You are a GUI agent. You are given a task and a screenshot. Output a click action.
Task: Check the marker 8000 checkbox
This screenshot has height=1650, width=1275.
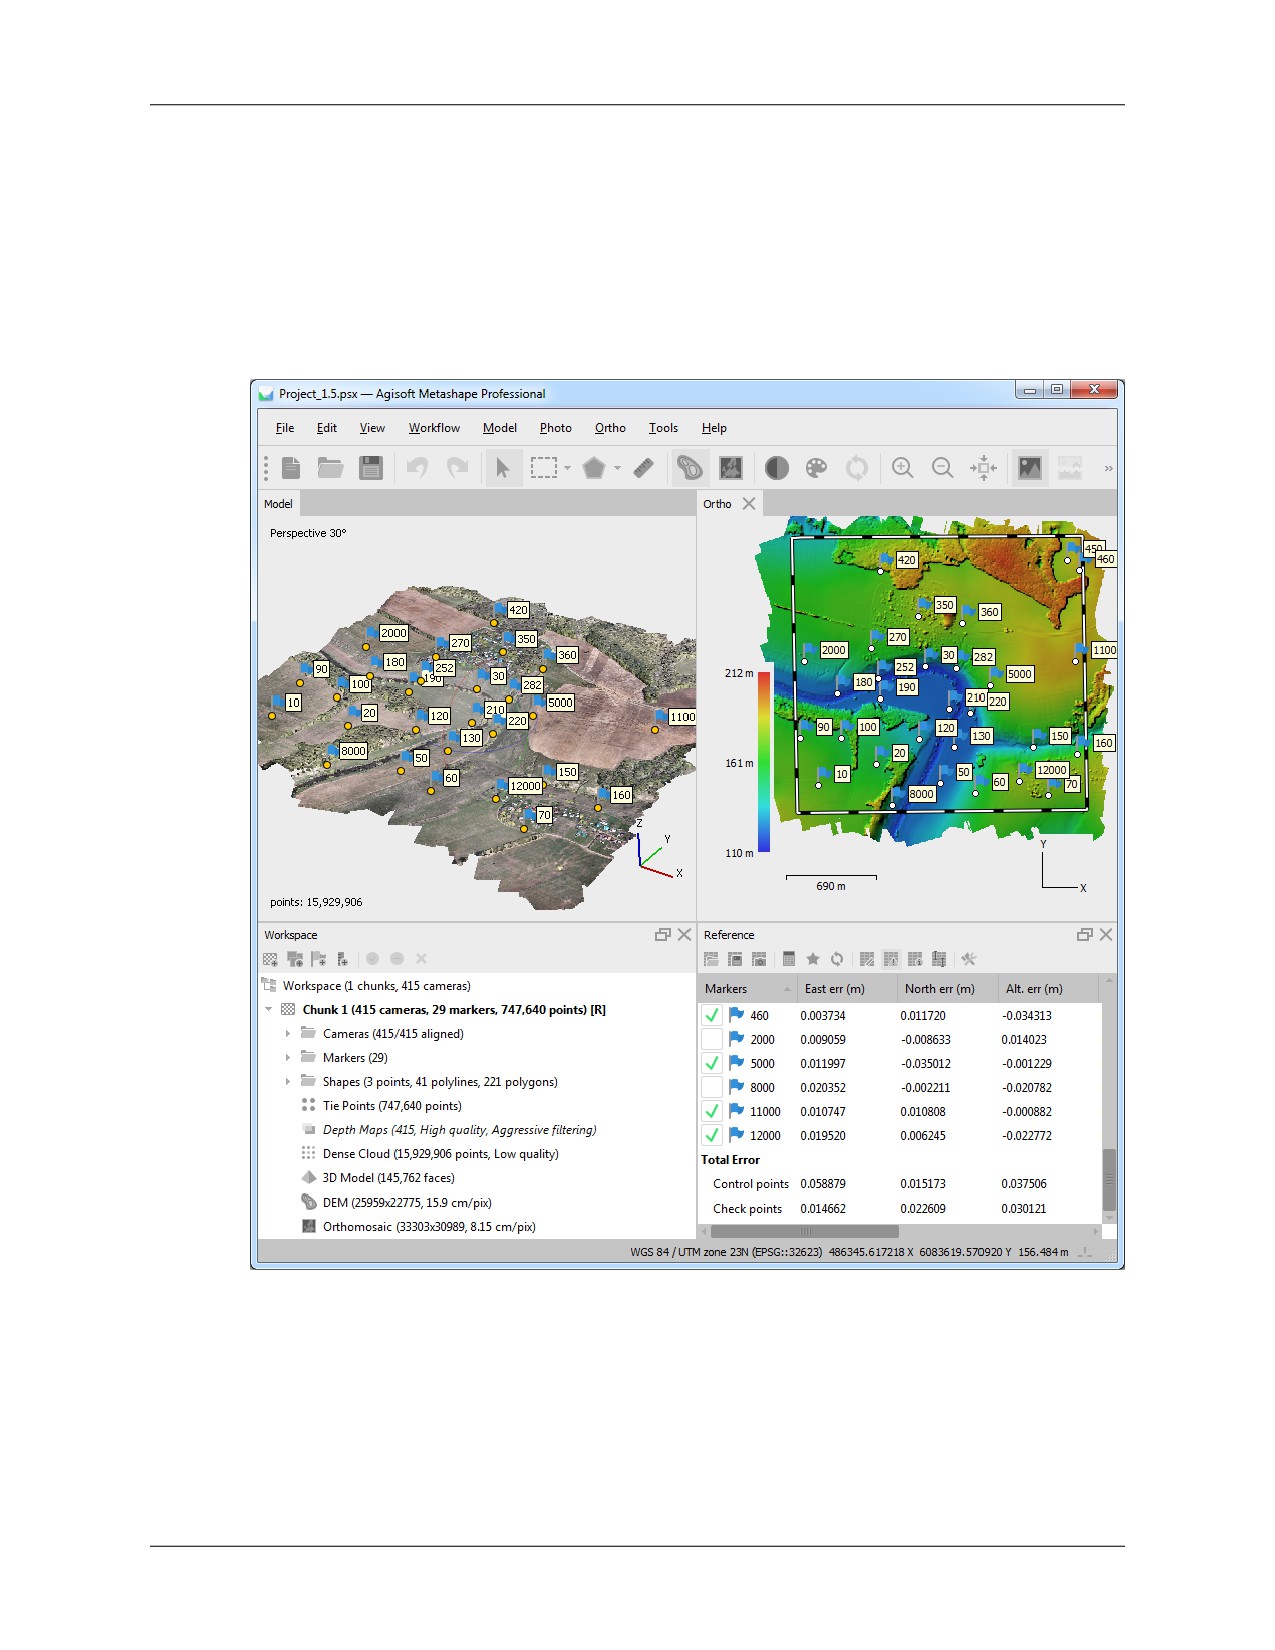pyautogui.click(x=712, y=1087)
